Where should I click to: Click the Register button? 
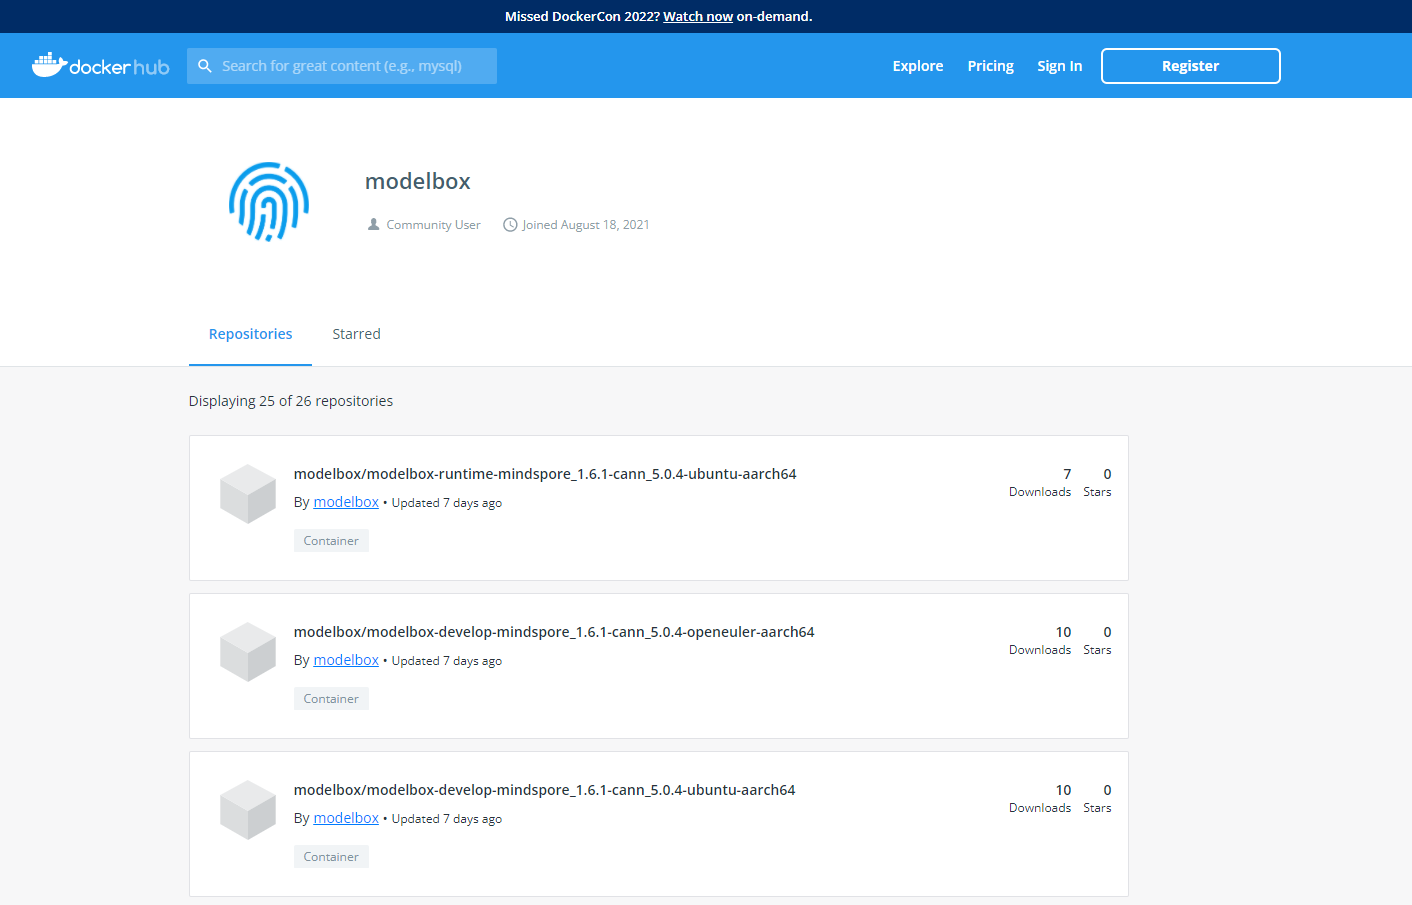pyautogui.click(x=1191, y=66)
